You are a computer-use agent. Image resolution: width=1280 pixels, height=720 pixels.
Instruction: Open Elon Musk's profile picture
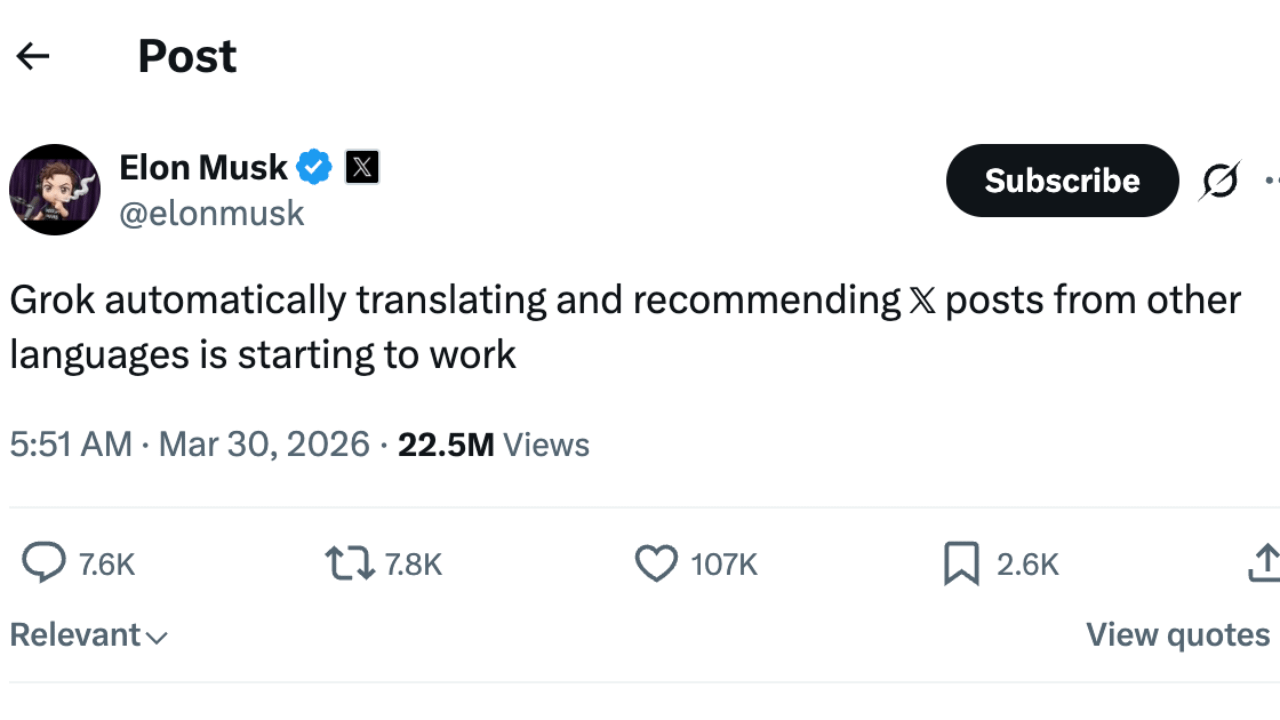point(55,190)
